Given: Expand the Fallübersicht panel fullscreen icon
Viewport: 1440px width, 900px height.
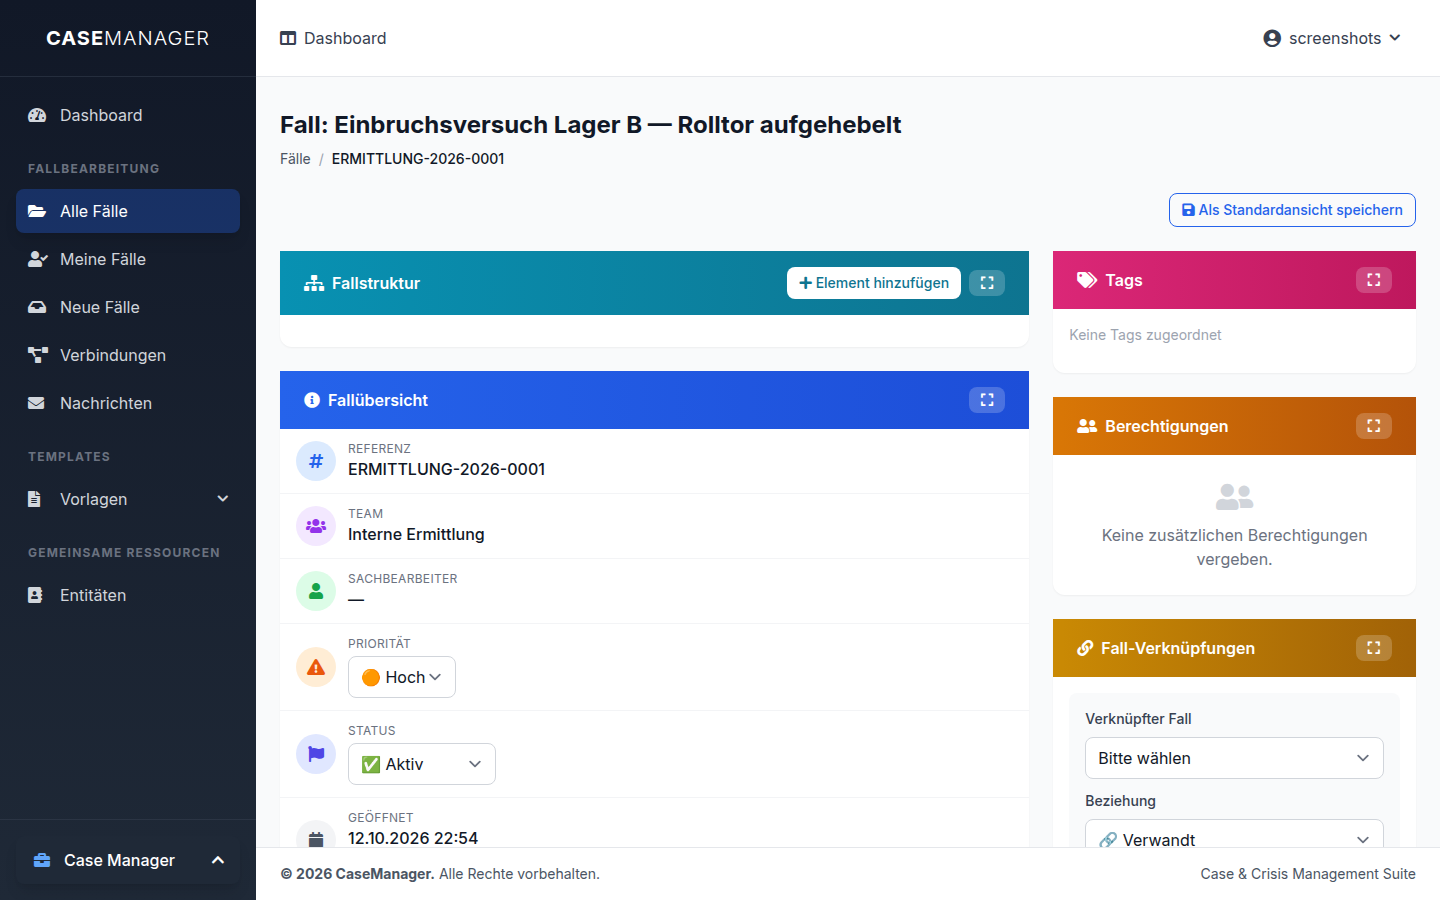Looking at the screenshot, I should [987, 400].
